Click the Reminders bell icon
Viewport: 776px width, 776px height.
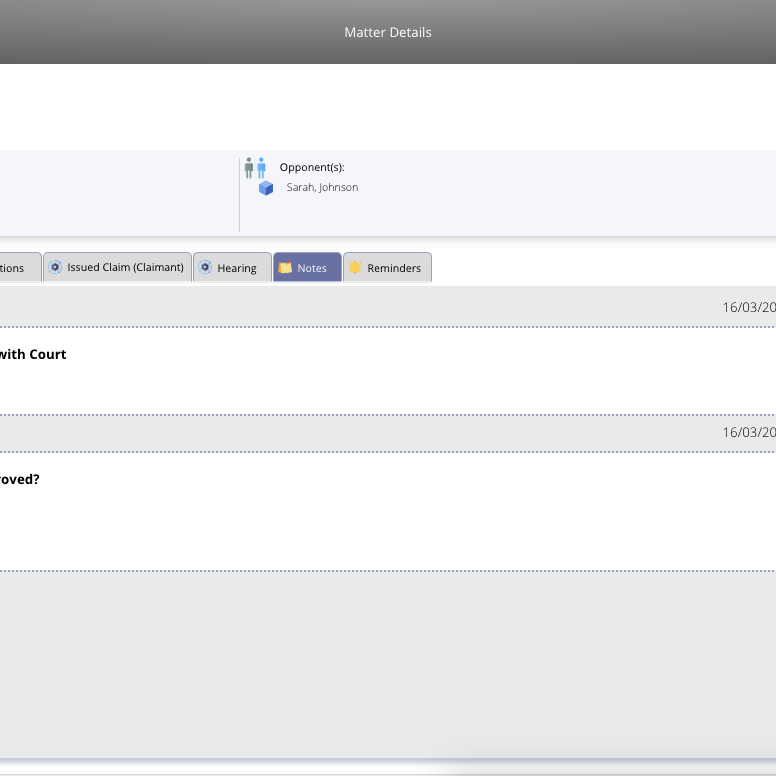tap(355, 267)
